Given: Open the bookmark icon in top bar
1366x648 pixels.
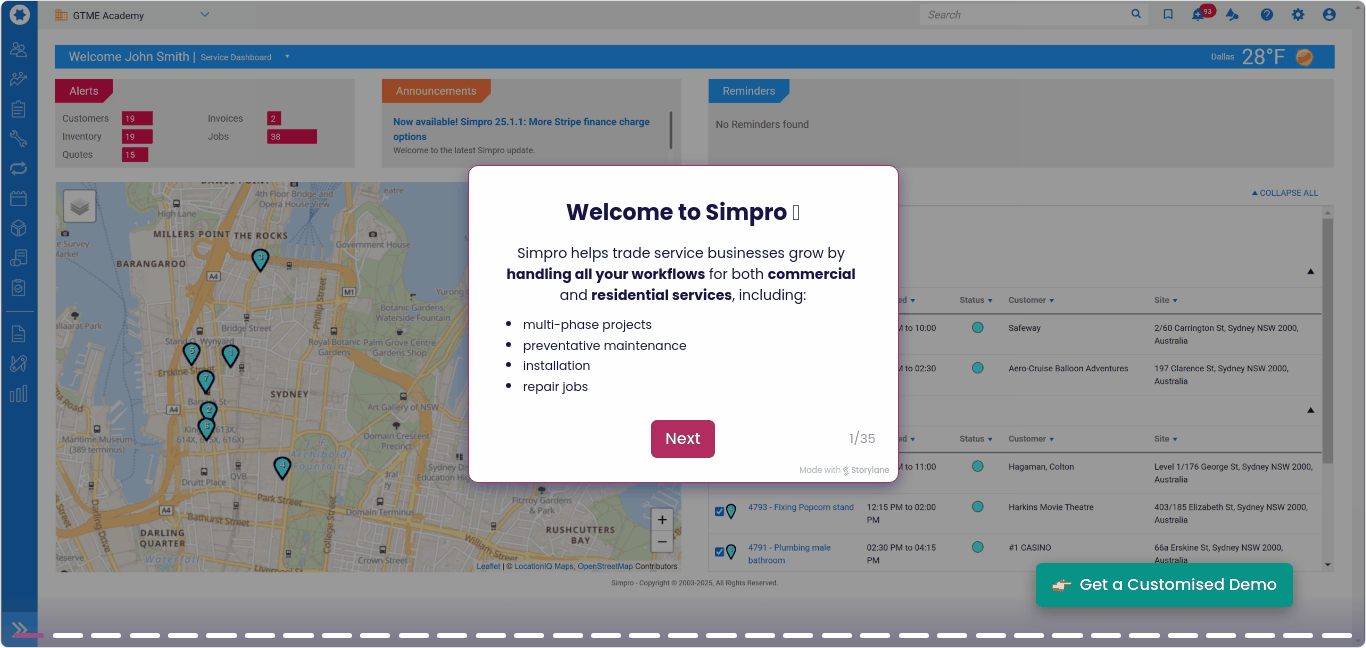Looking at the screenshot, I should tap(1167, 15).
